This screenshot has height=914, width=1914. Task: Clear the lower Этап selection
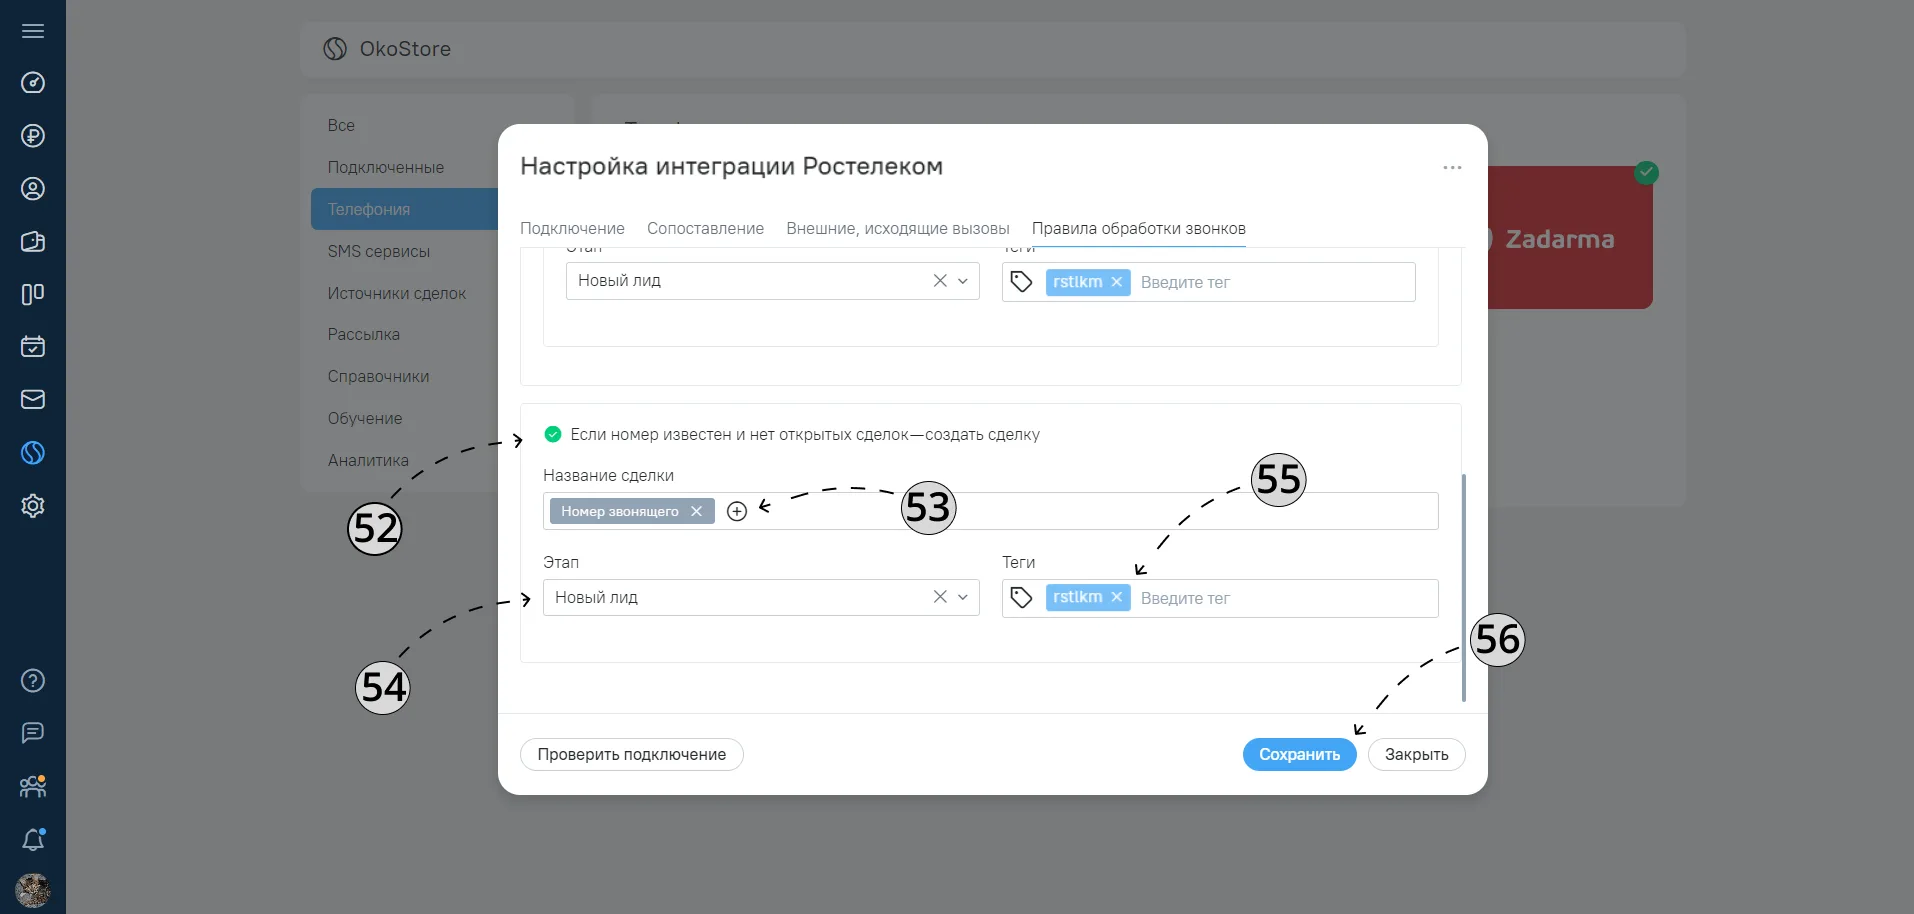pyautogui.click(x=940, y=597)
